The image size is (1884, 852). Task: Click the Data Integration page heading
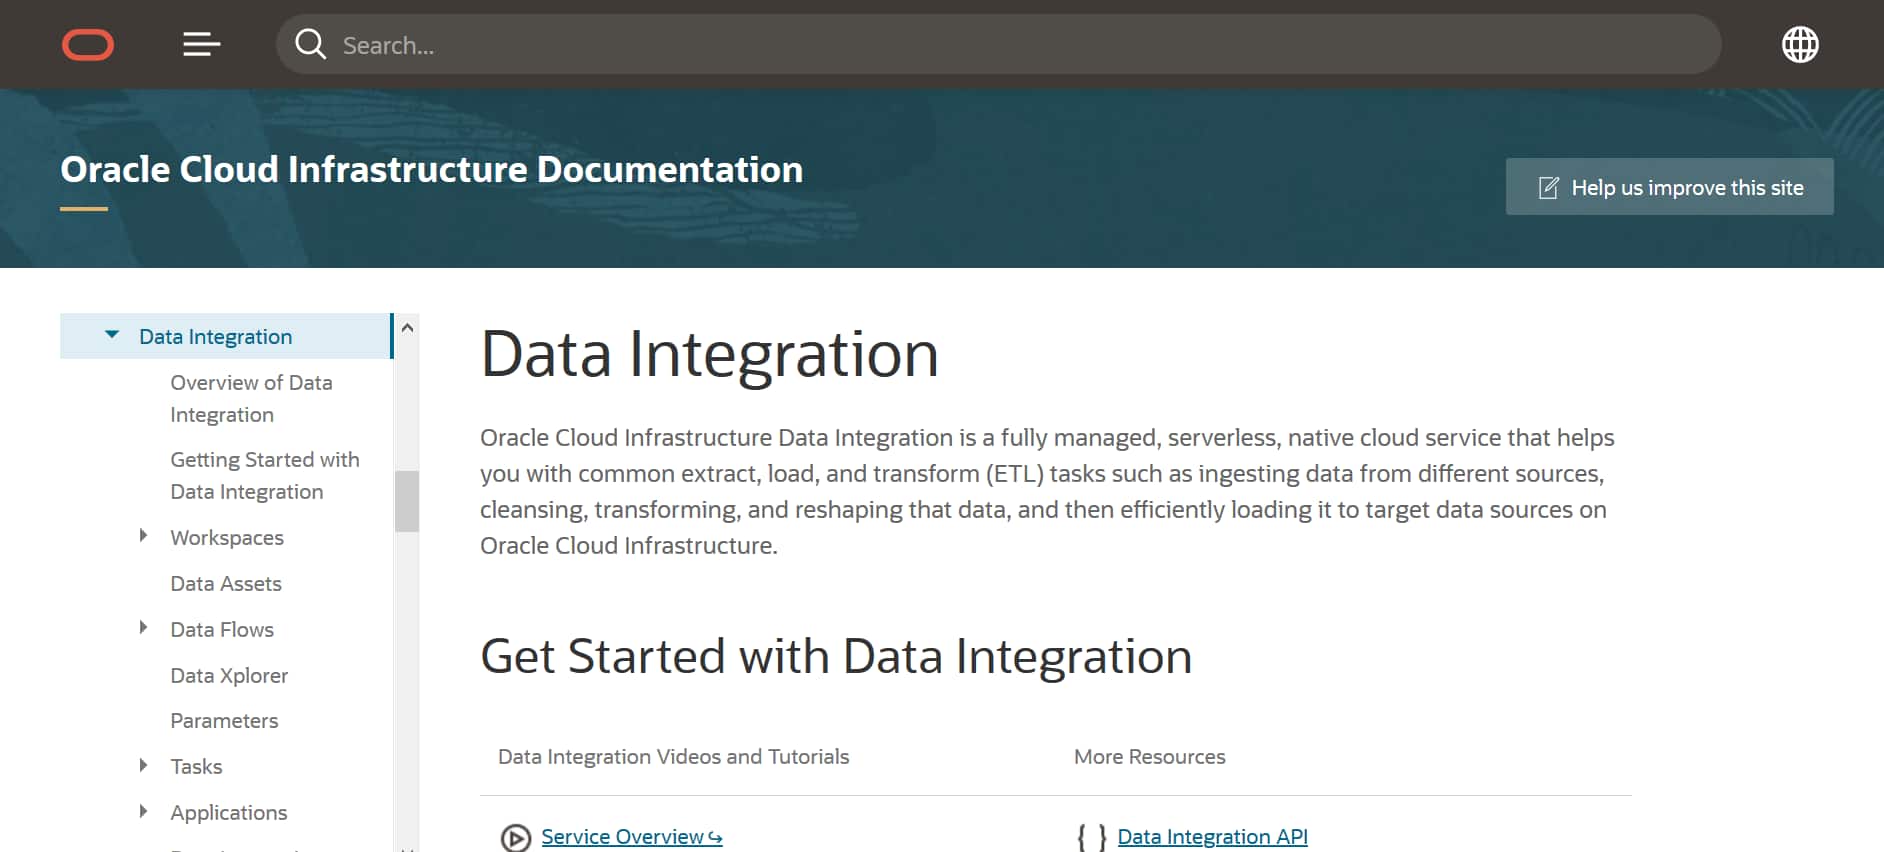[x=709, y=354]
